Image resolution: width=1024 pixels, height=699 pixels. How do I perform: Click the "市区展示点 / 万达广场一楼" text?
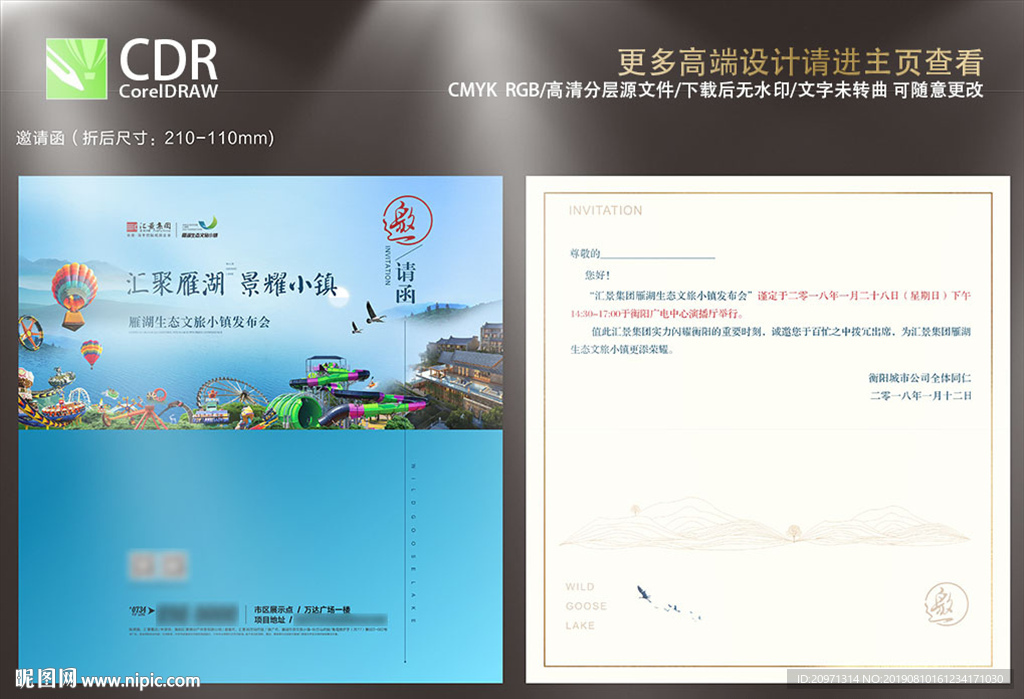pyautogui.click(x=302, y=609)
